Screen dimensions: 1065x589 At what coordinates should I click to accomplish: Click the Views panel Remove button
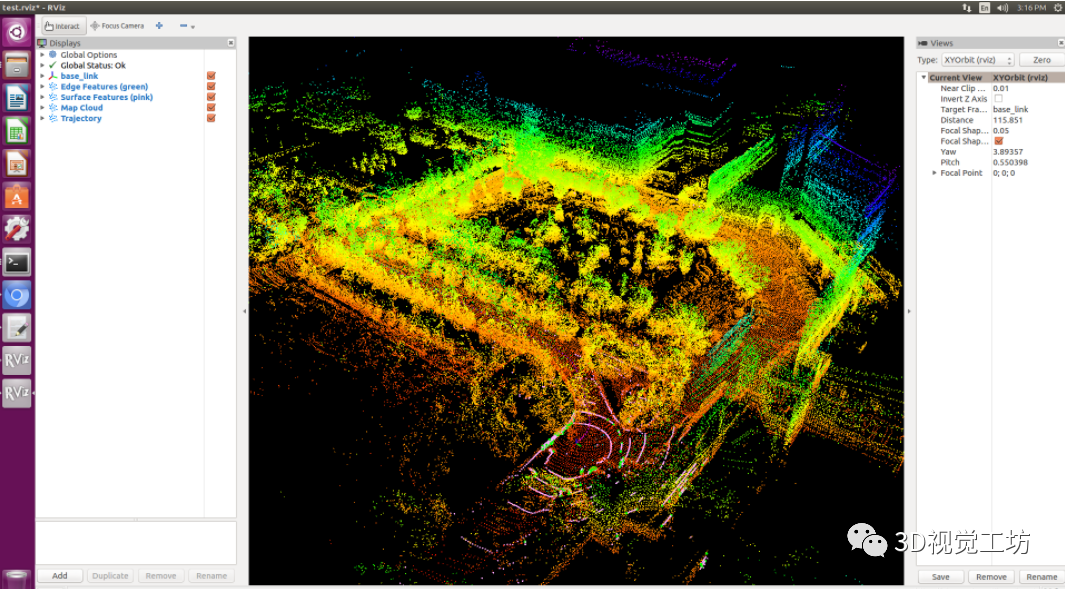coord(991,577)
